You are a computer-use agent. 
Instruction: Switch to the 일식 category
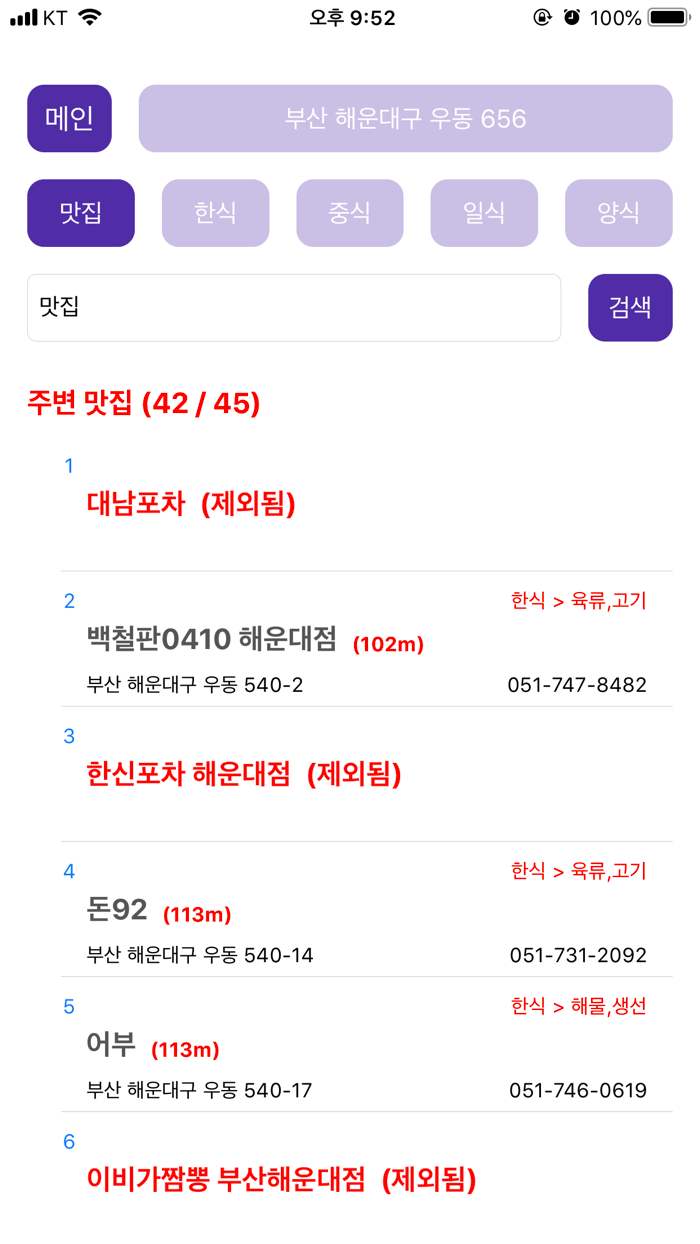click(x=484, y=212)
